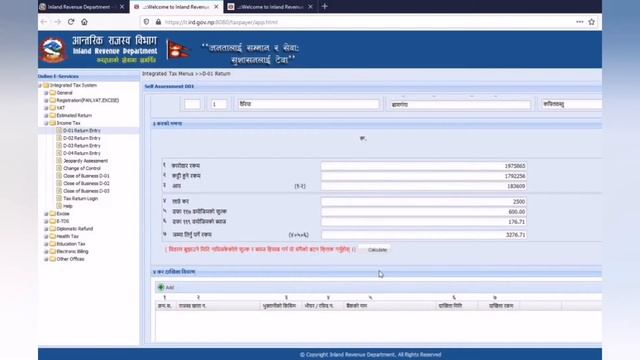Viewport: 640px width, 360px height.
Task: Click the field containing 176.71
Action: point(424,222)
